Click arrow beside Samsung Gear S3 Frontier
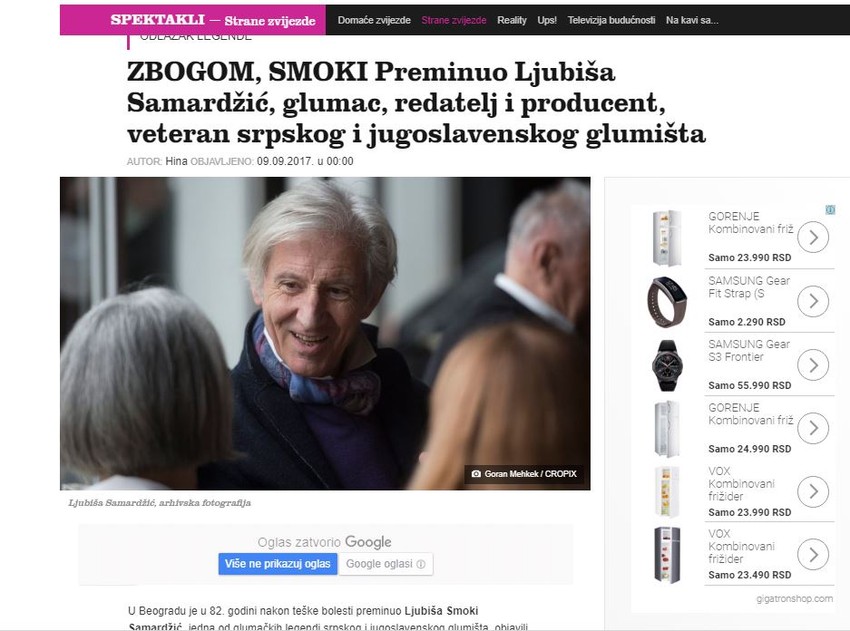The image size is (850, 631). coord(813,365)
